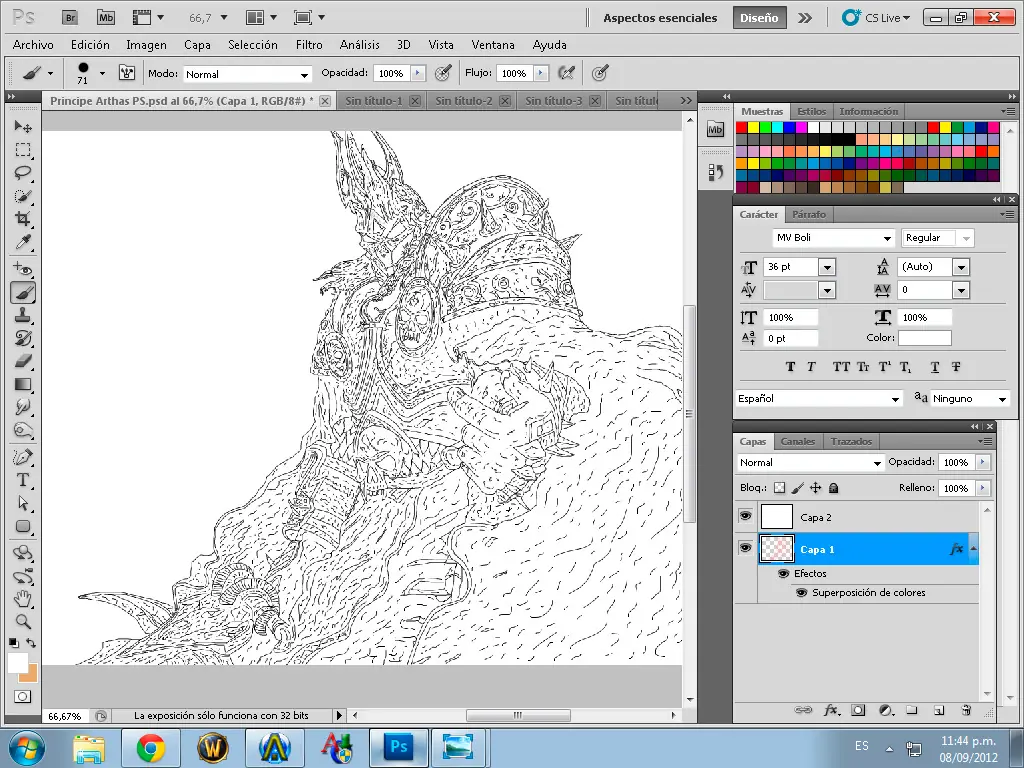
Task: Hide the Capa 2 layer
Action: [745, 516]
